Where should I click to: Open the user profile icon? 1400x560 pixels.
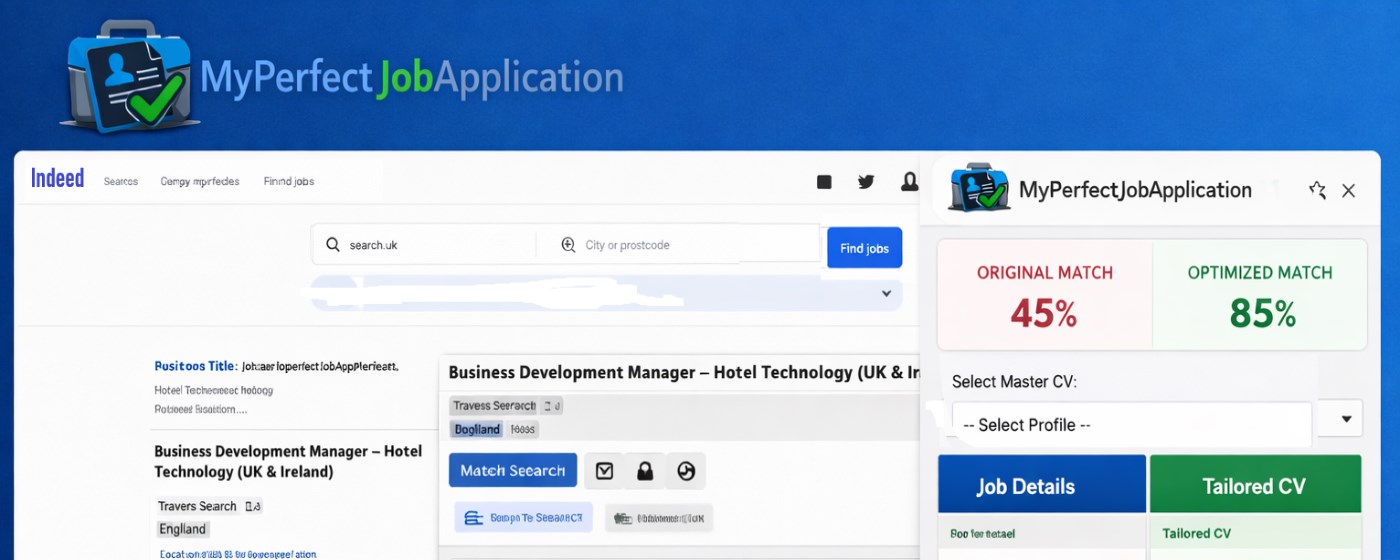click(x=909, y=182)
